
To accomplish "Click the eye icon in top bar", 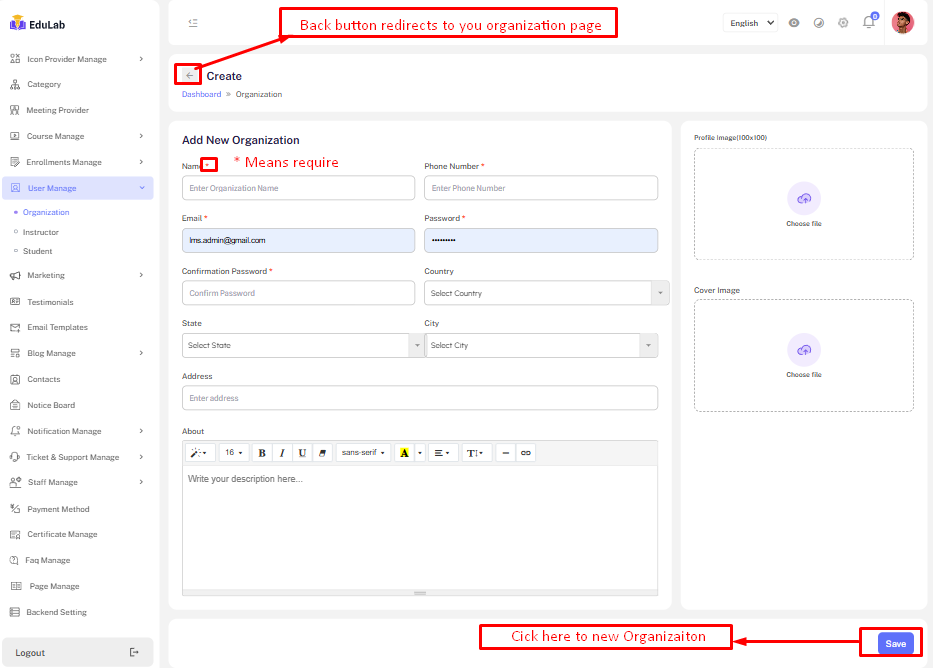I will click(794, 23).
